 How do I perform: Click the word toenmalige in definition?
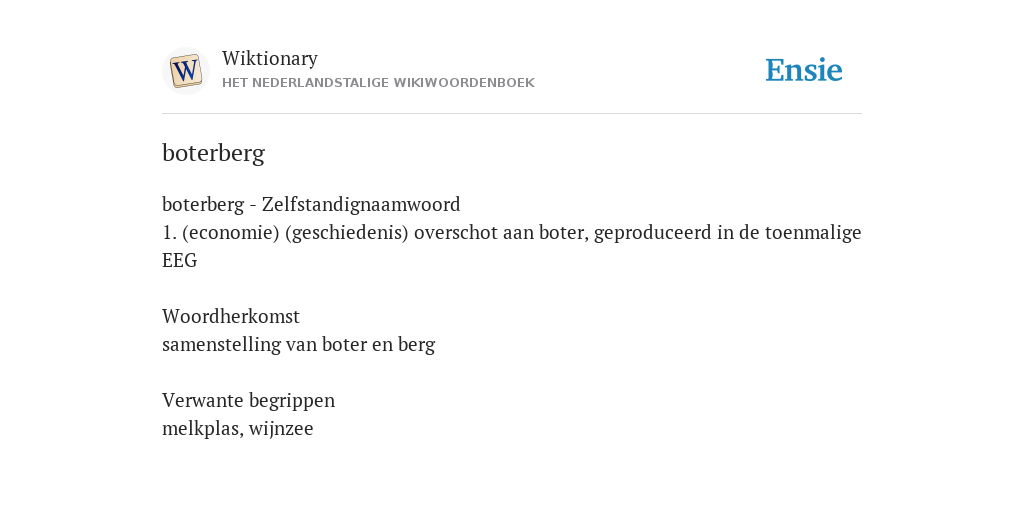[813, 232]
